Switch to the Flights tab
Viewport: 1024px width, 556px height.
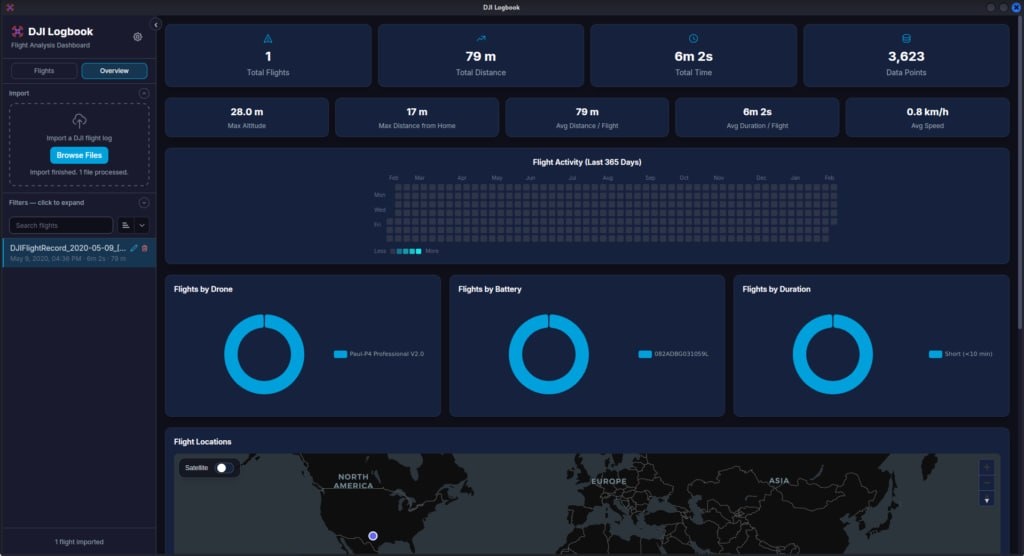pos(44,71)
